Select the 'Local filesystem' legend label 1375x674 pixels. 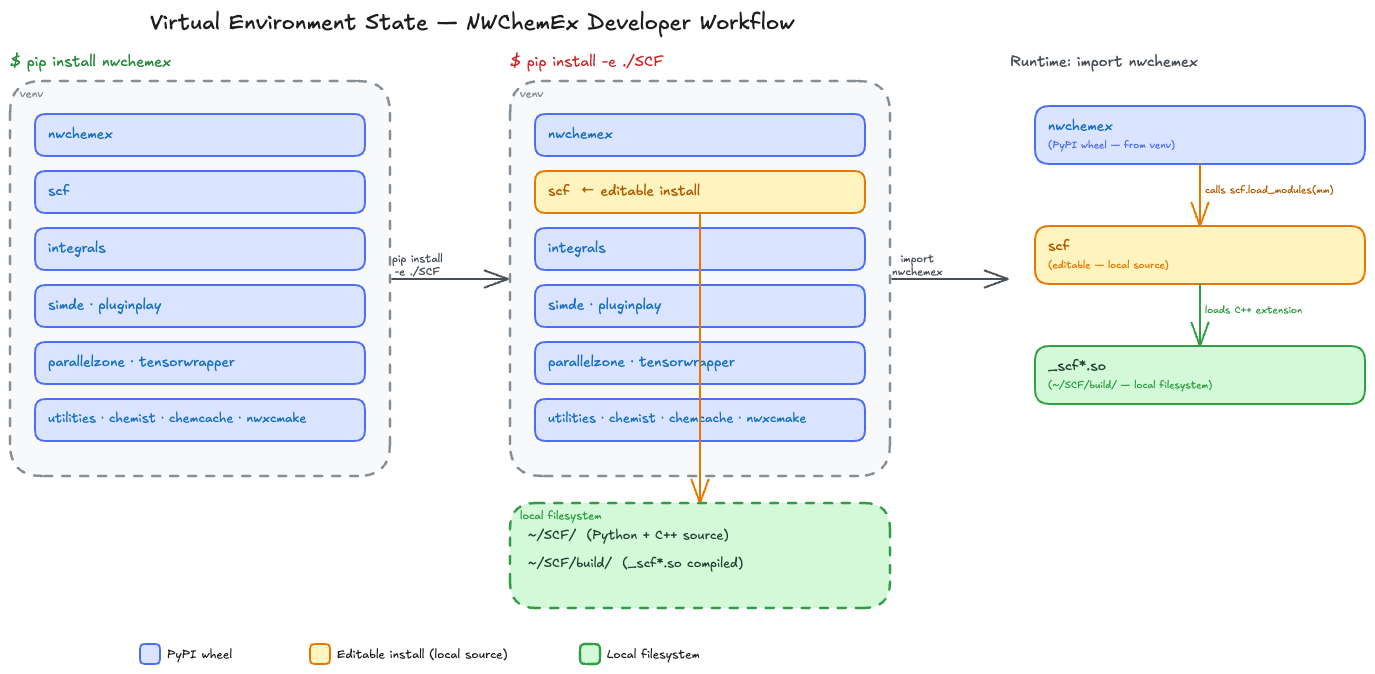(653, 655)
